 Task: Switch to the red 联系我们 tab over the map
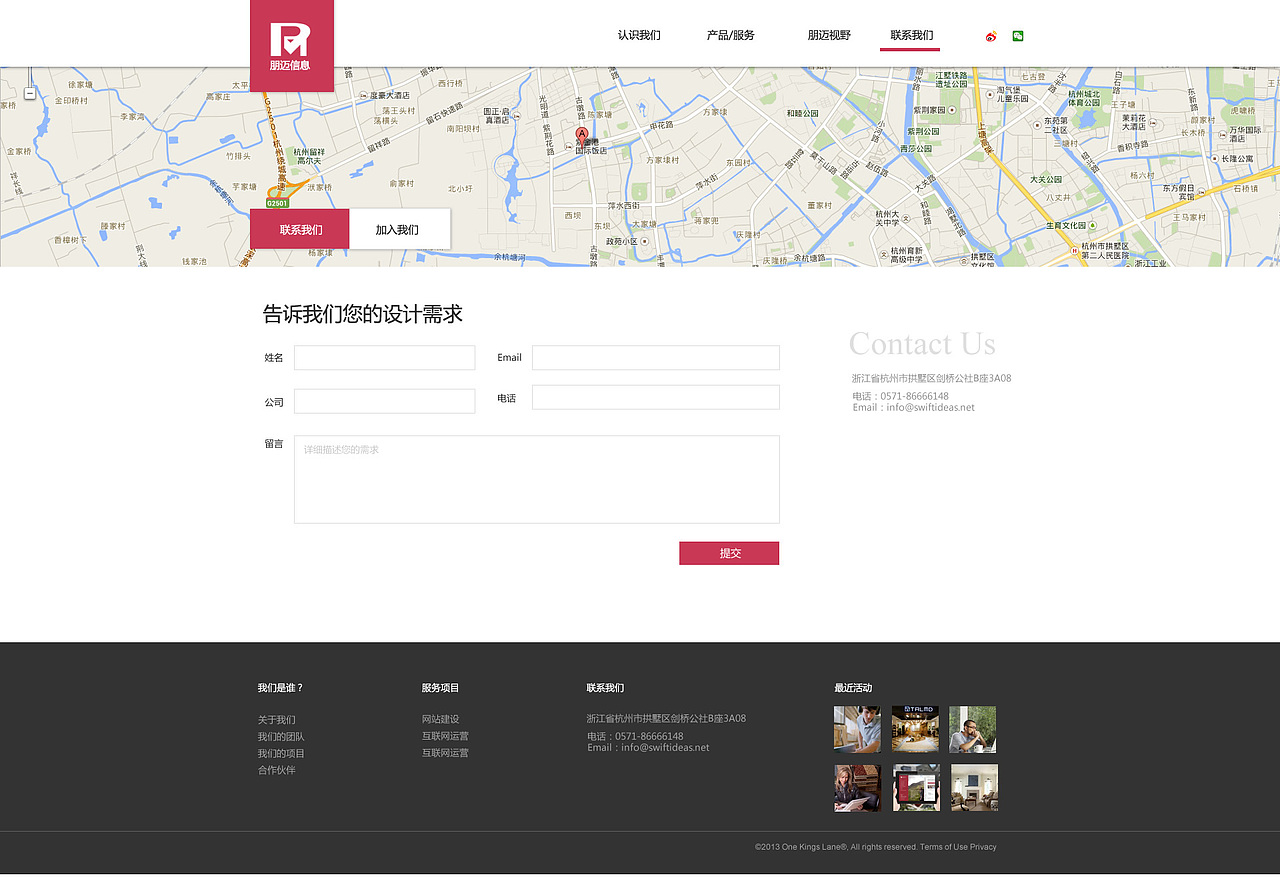(300, 229)
